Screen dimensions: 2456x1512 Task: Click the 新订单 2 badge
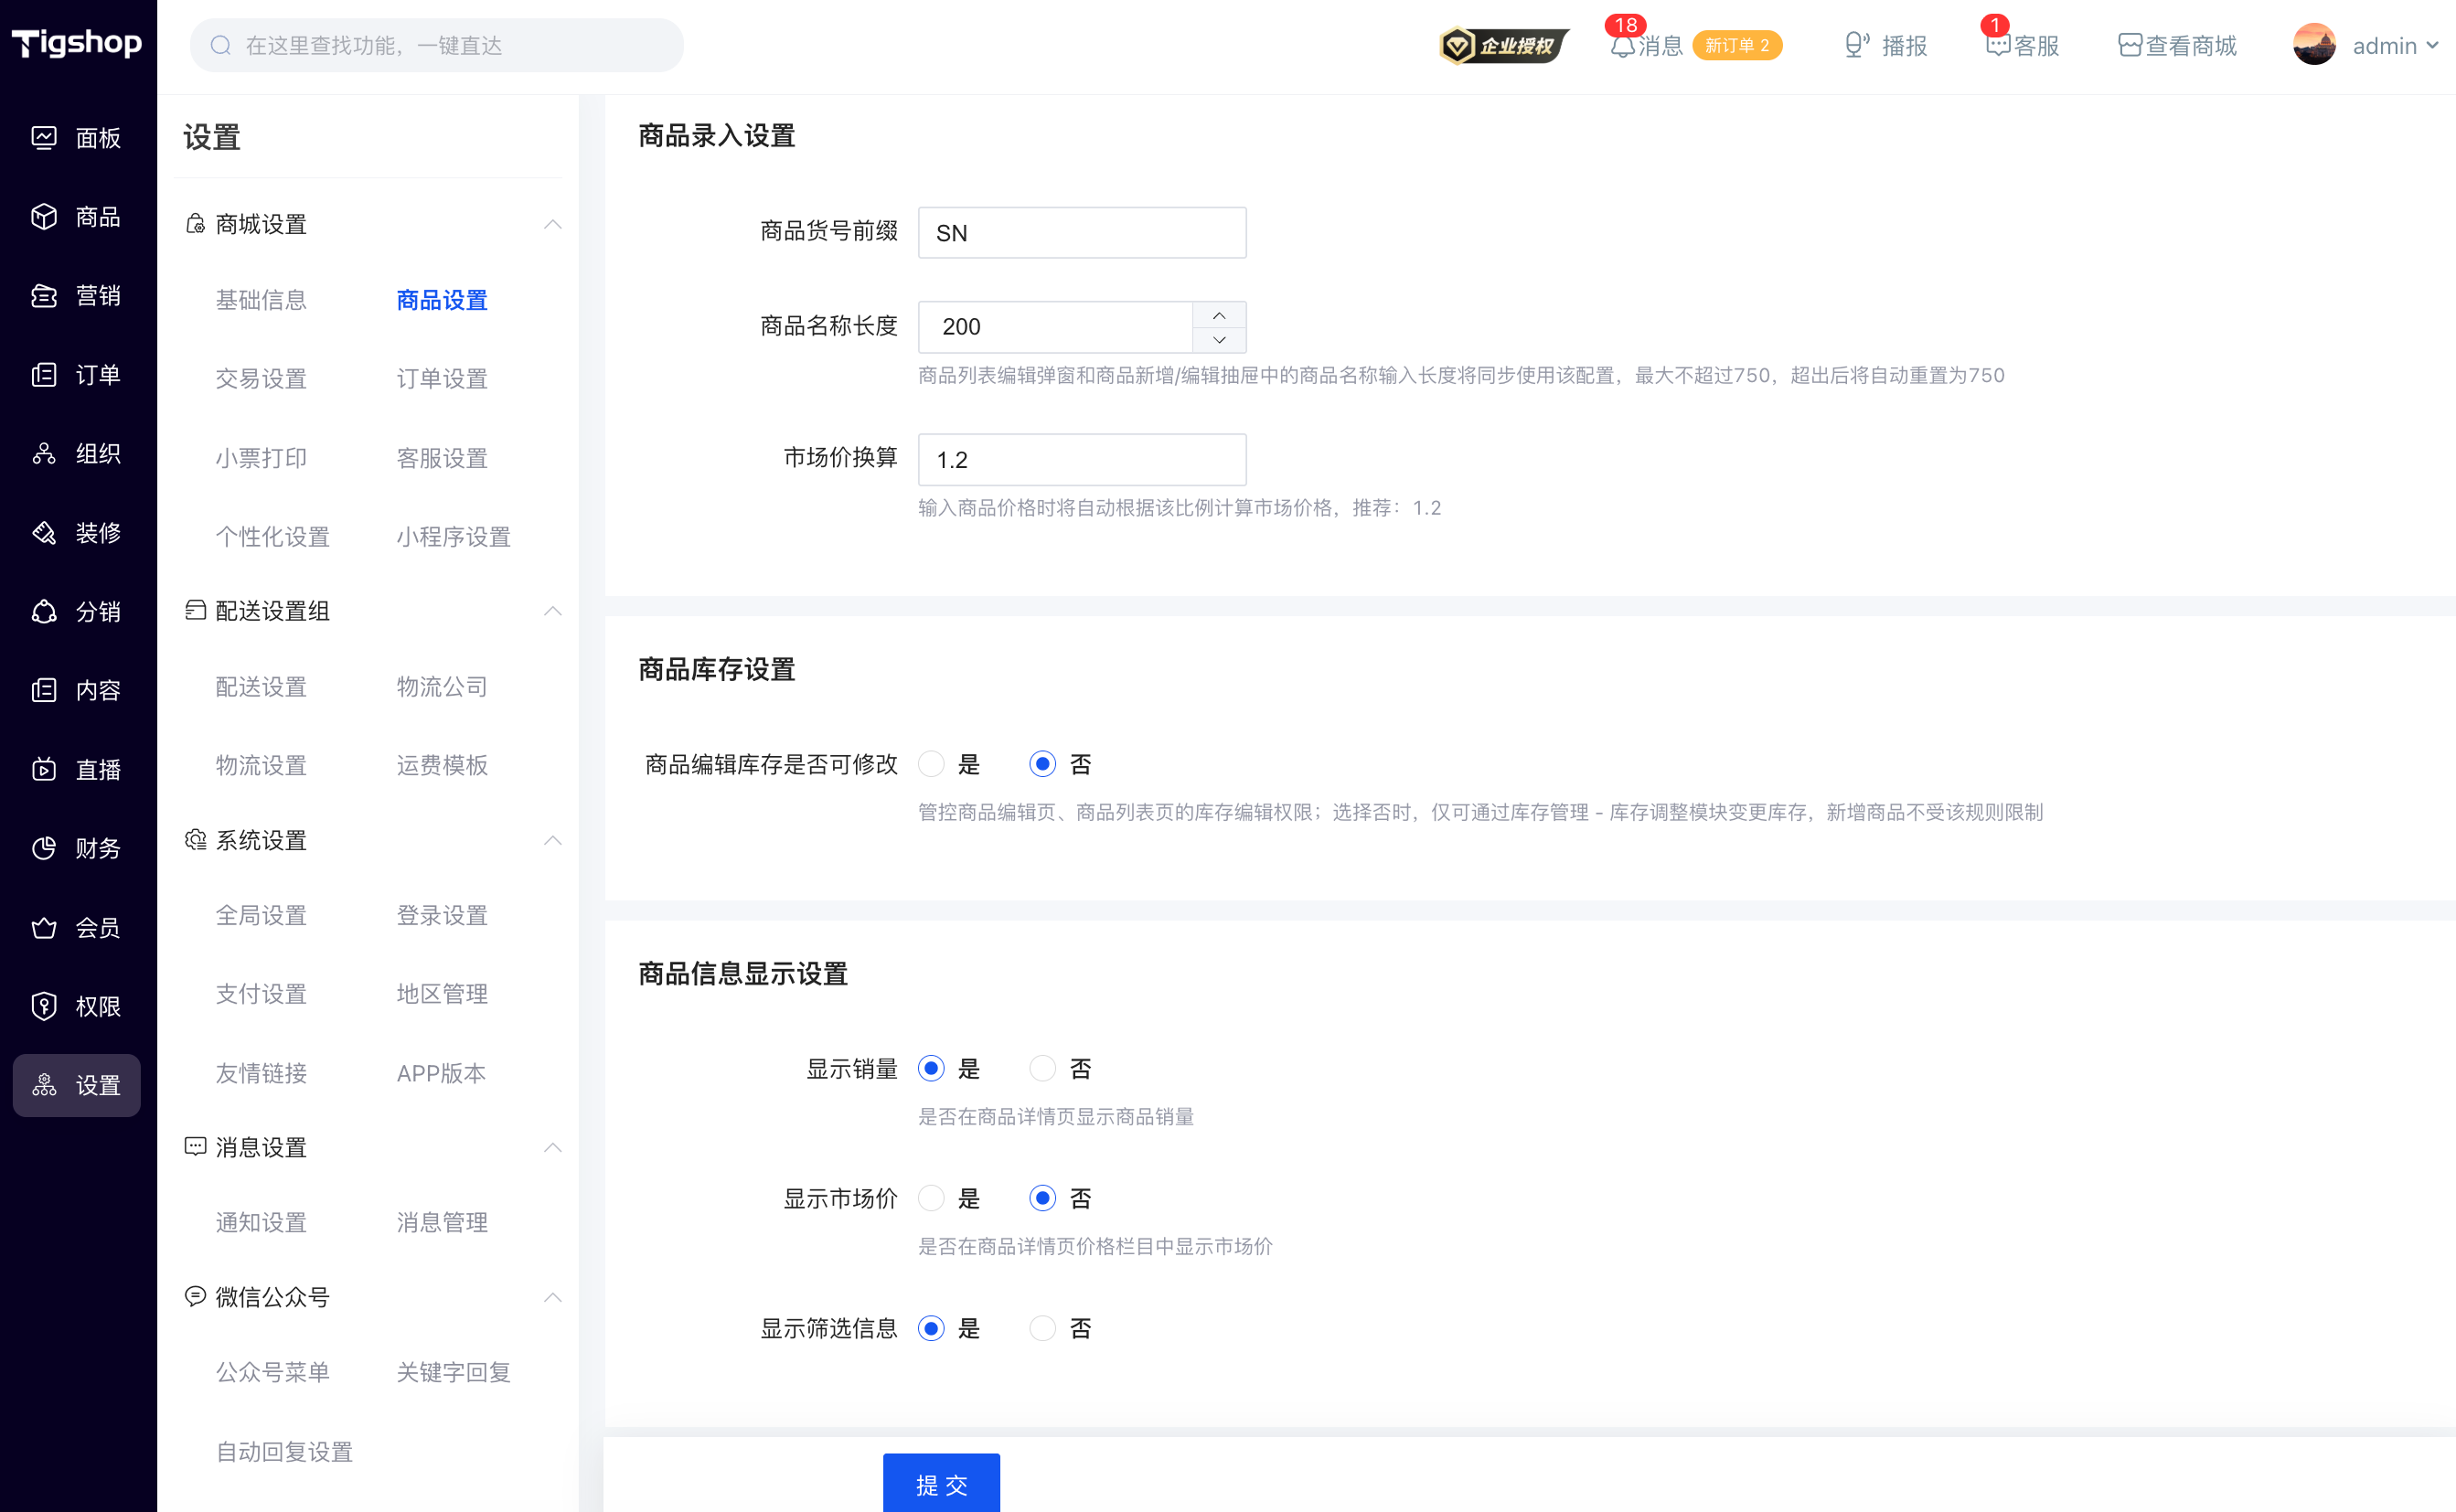click(x=1737, y=46)
